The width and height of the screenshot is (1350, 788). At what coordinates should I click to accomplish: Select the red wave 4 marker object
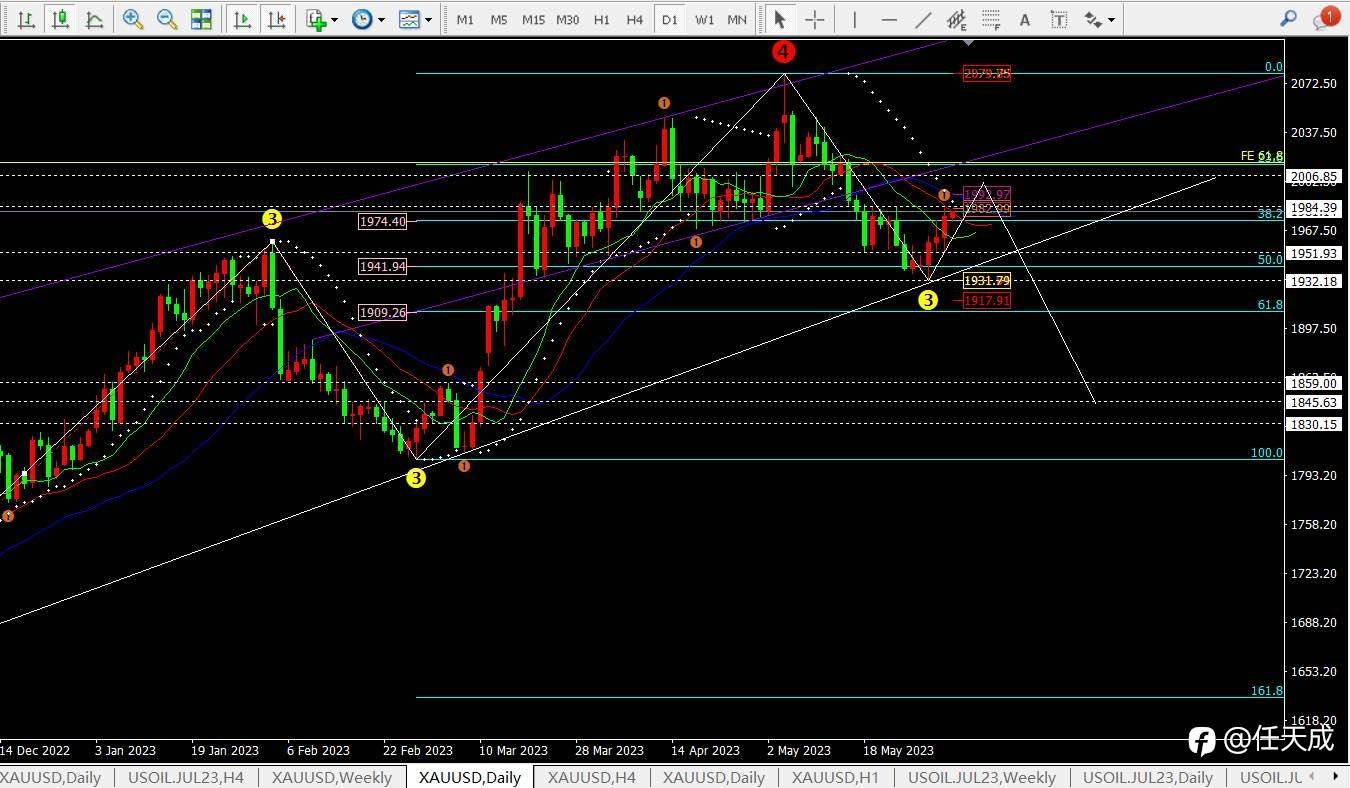(x=784, y=50)
